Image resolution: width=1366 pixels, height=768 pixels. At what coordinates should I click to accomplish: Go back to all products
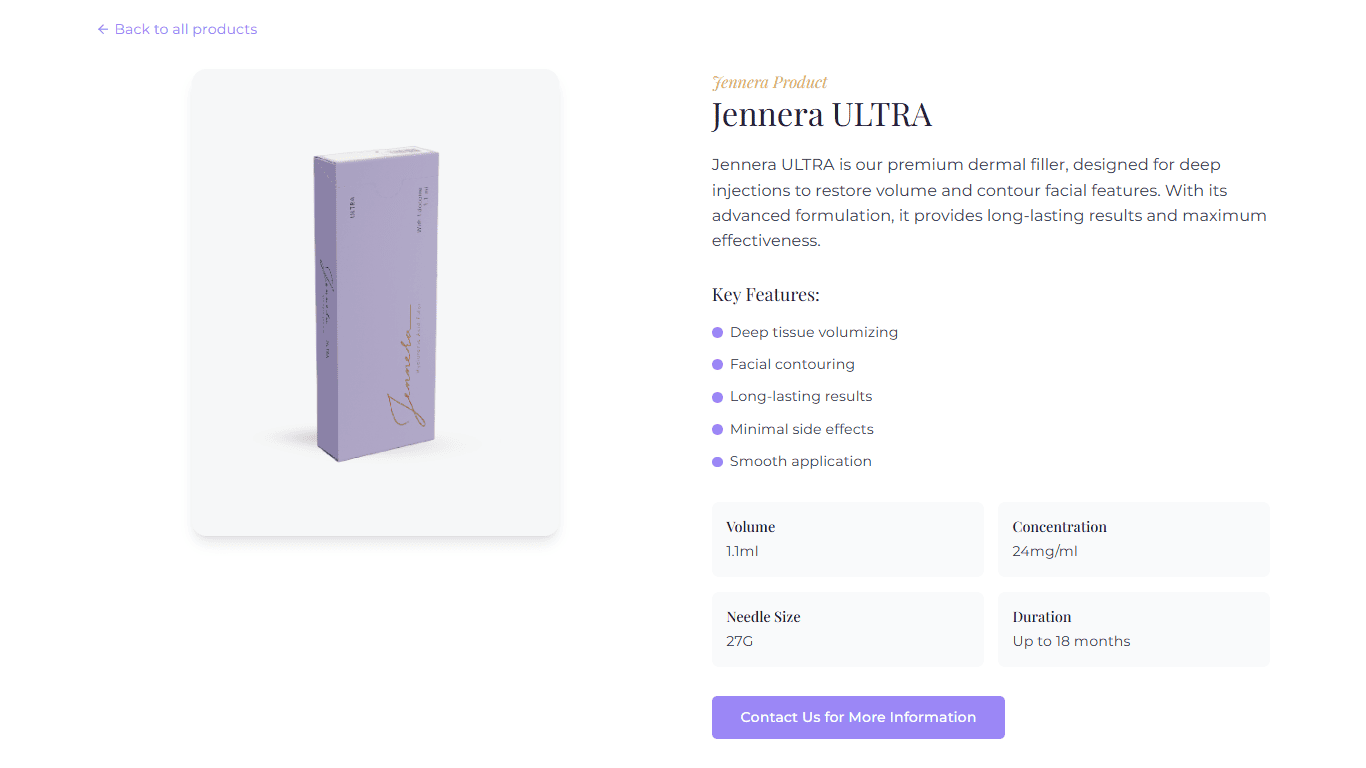click(177, 29)
